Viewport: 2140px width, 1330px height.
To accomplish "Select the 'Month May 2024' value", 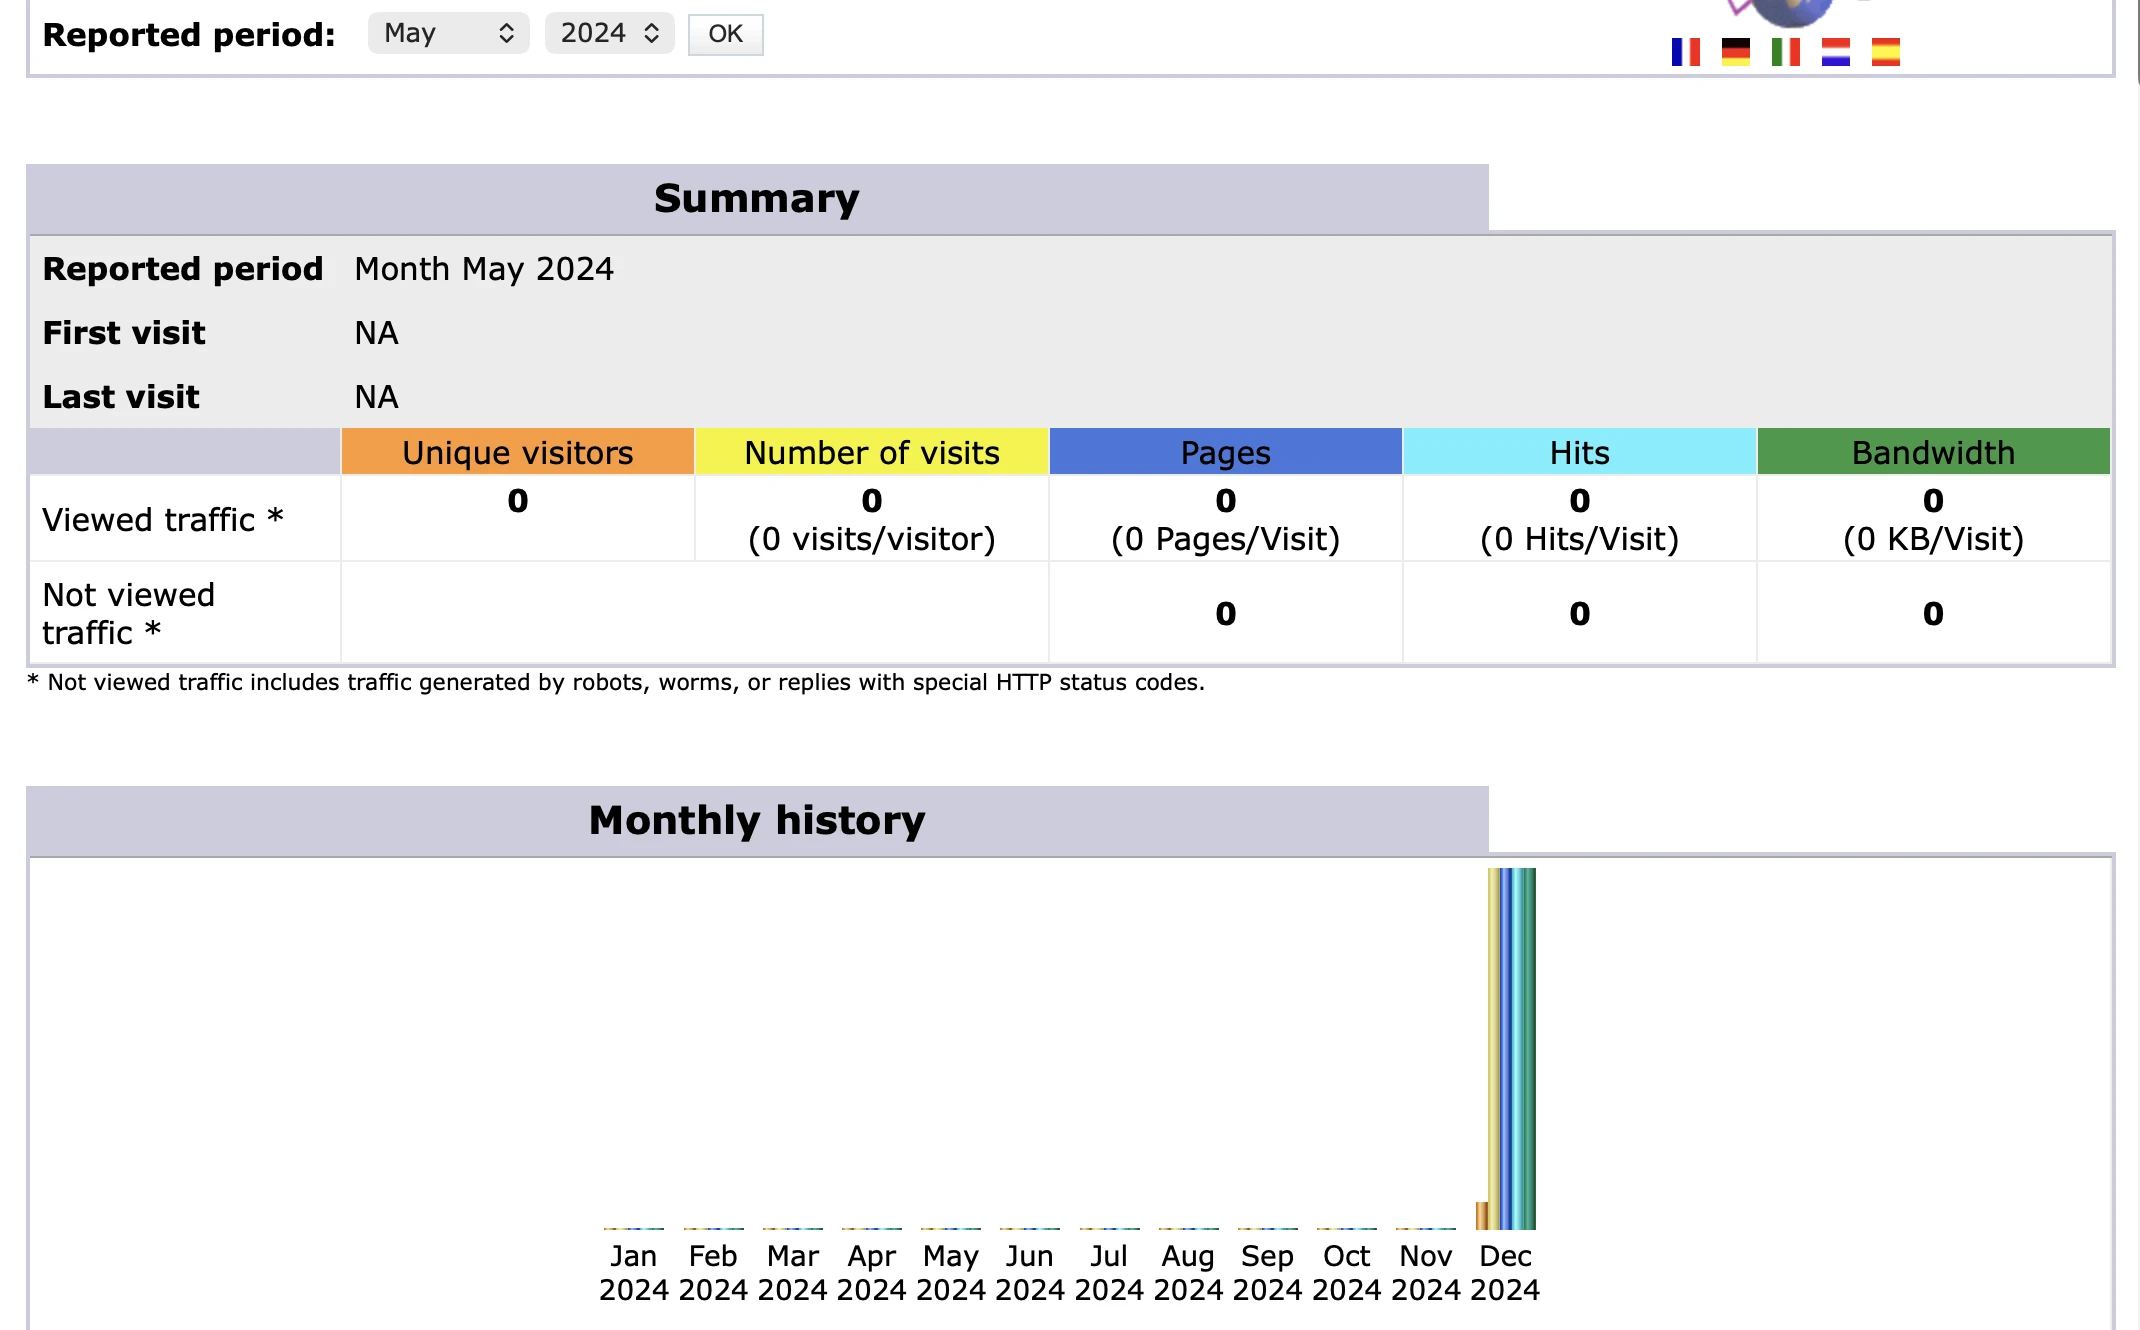I will coord(484,269).
